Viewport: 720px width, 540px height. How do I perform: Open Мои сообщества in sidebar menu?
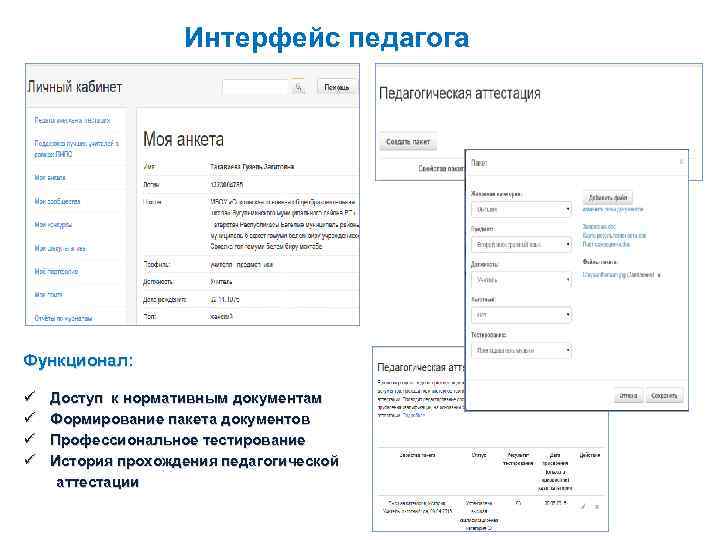click(57, 201)
